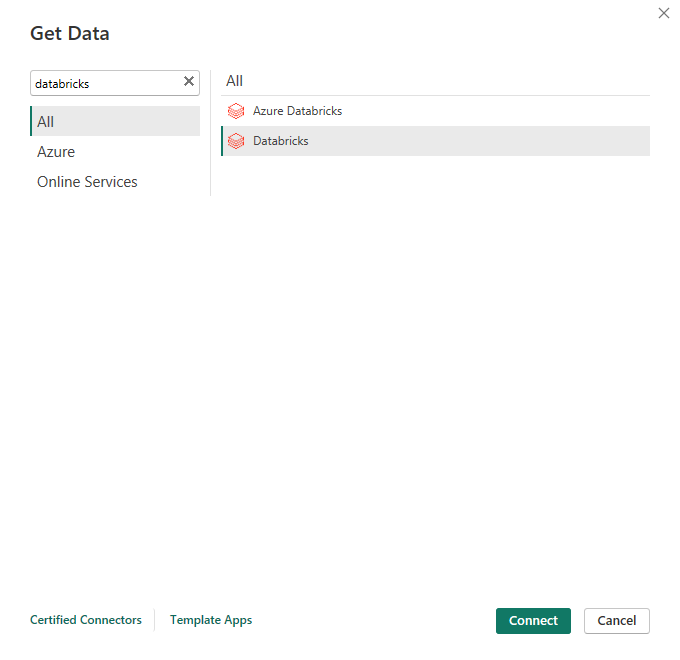
Task: Click the red Databricks connector icon
Action: (x=236, y=141)
